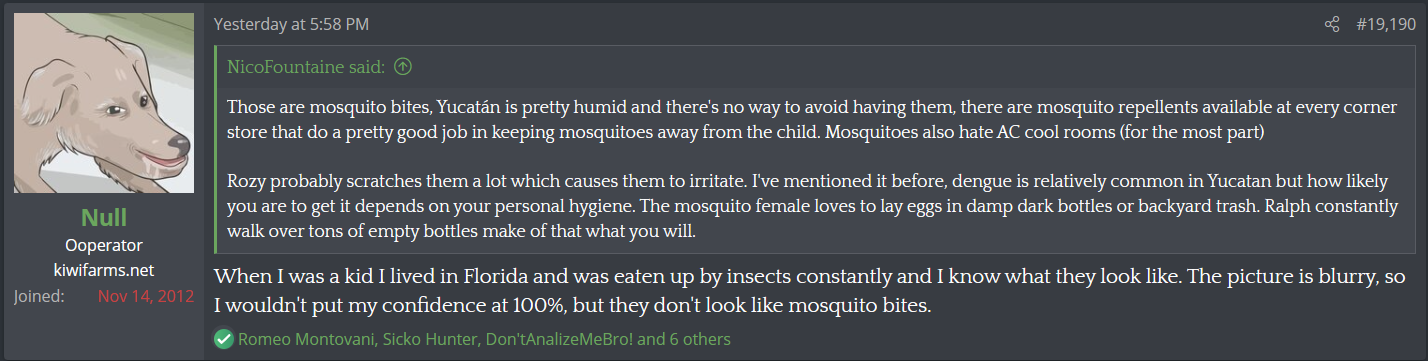Expand the quoted mosquito bites paragraph
Screen dimensions: 1428x361
tap(811, 118)
